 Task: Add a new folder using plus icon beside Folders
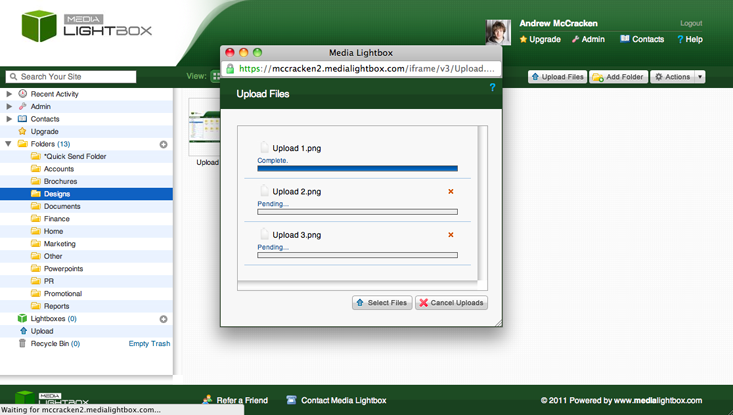[x=164, y=144]
